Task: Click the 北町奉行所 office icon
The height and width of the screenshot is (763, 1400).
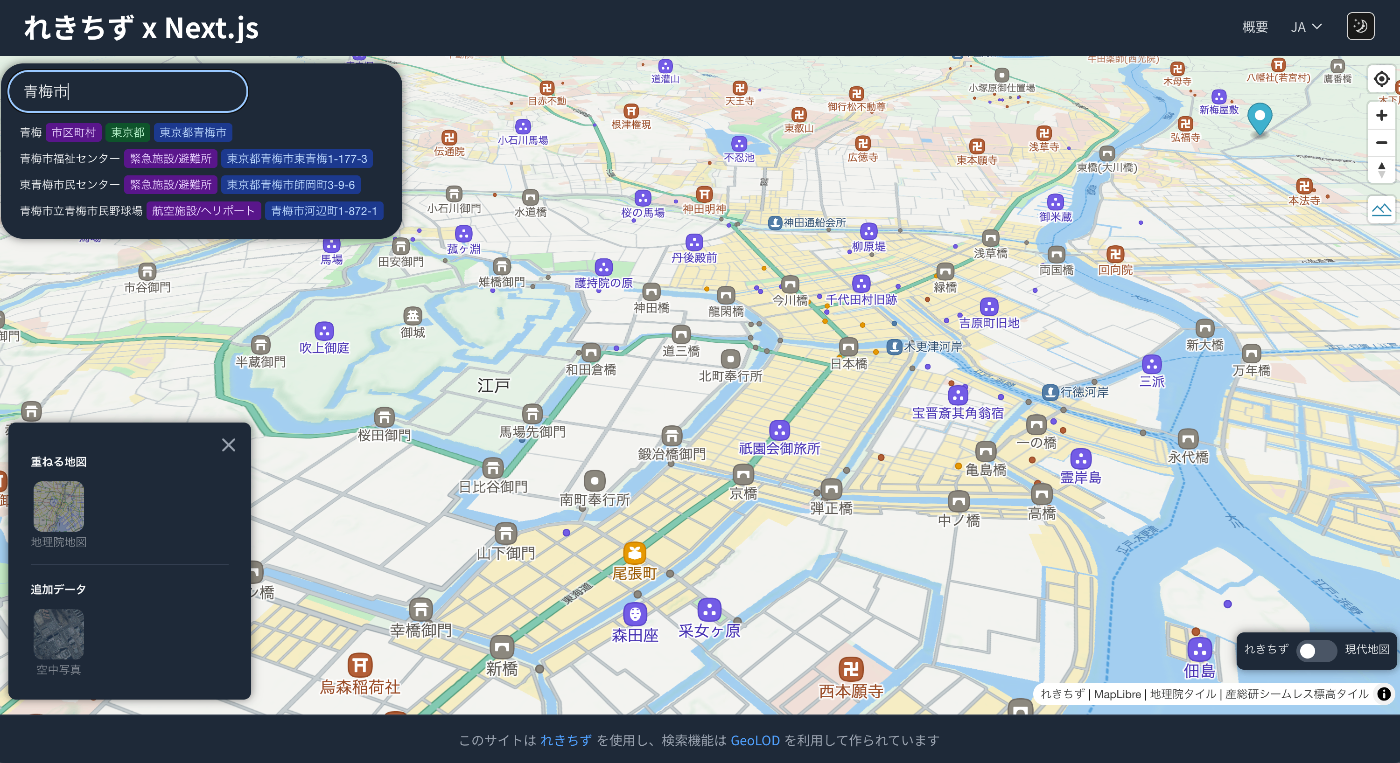Action: (x=730, y=359)
